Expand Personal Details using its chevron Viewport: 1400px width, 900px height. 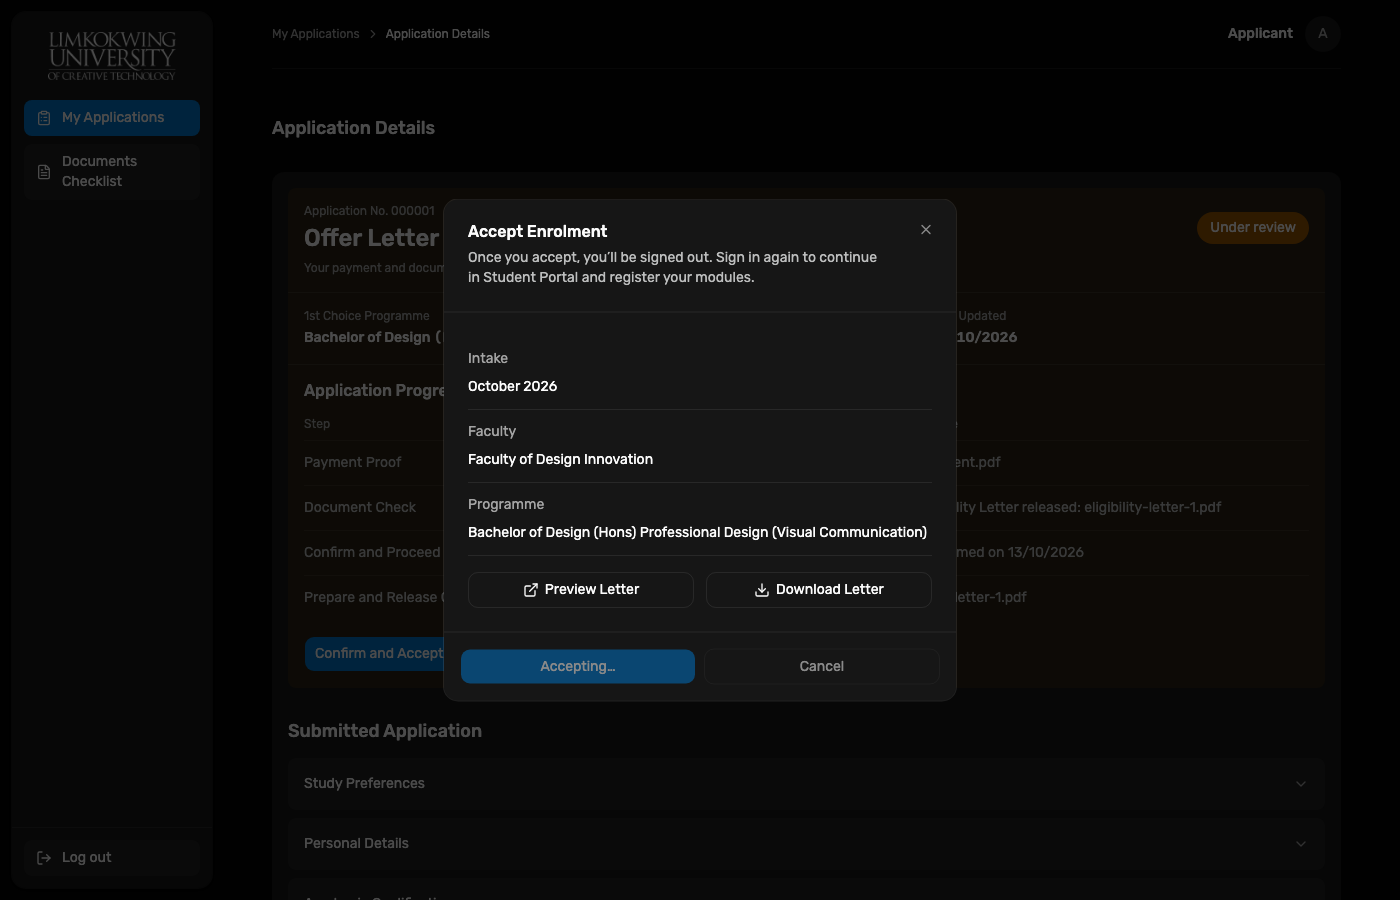[1301, 844]
